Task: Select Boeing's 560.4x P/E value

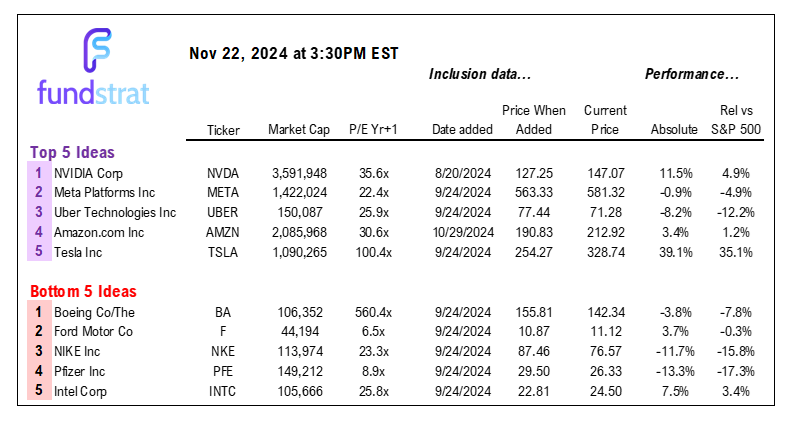Action: [x=373, y=313]
